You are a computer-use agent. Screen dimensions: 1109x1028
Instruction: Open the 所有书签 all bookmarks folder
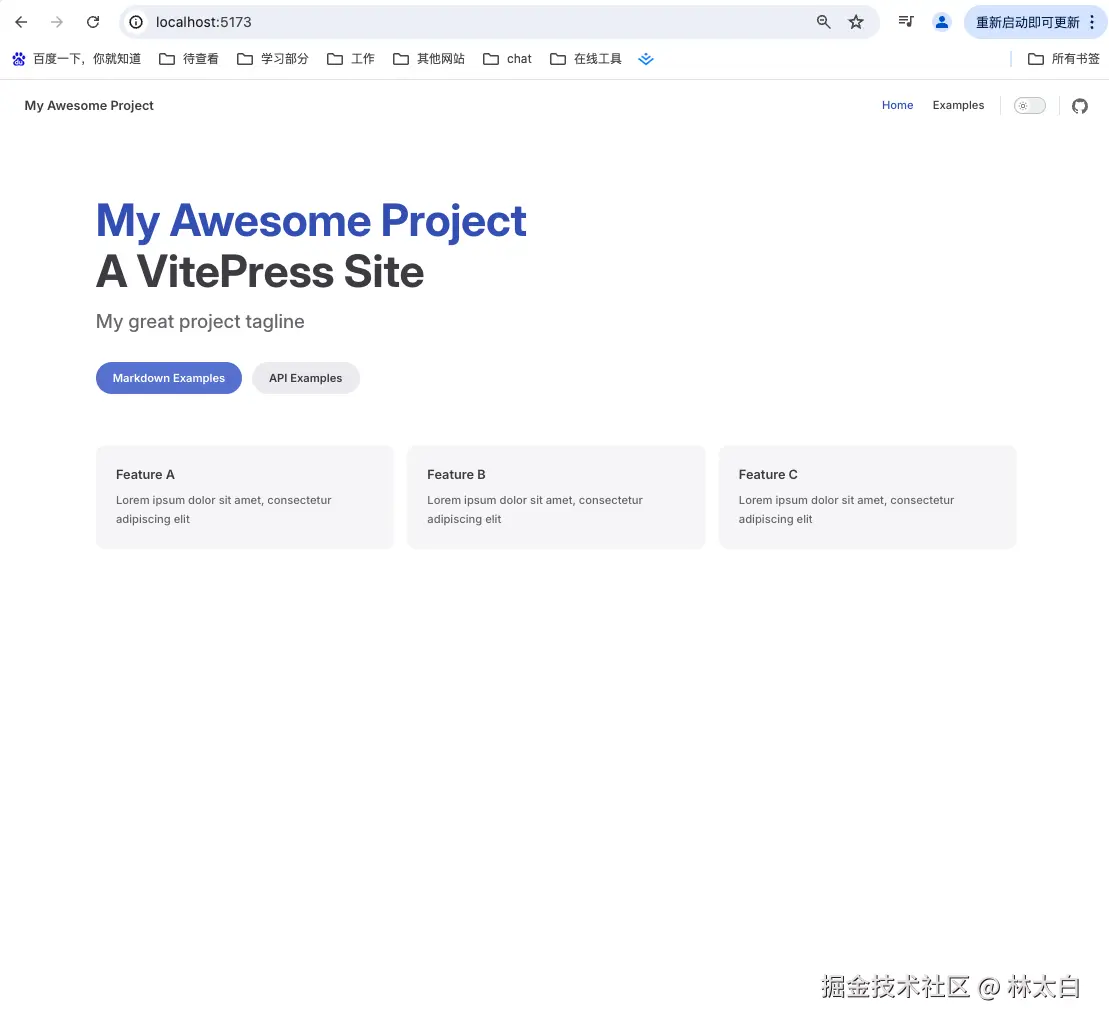(x=1064, y=59)
